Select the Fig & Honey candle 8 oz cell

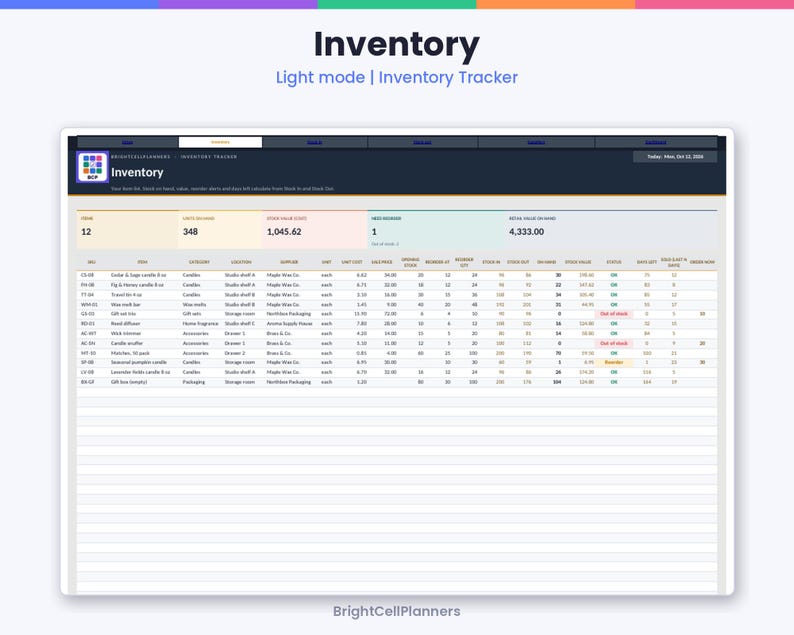137,285
